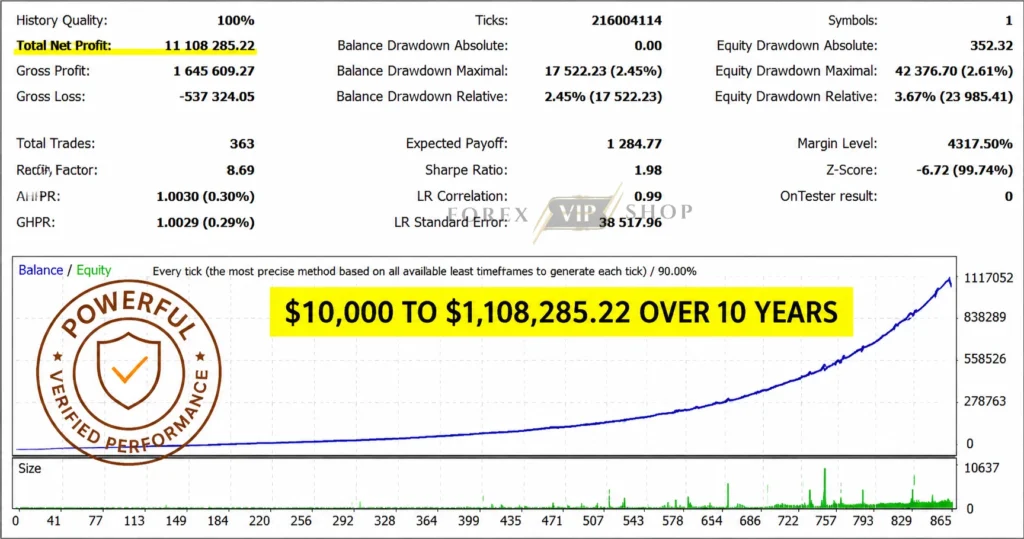Click the green 'Equity' chart legend
This screenshot has height=539, width=1024.
(93, 270)
